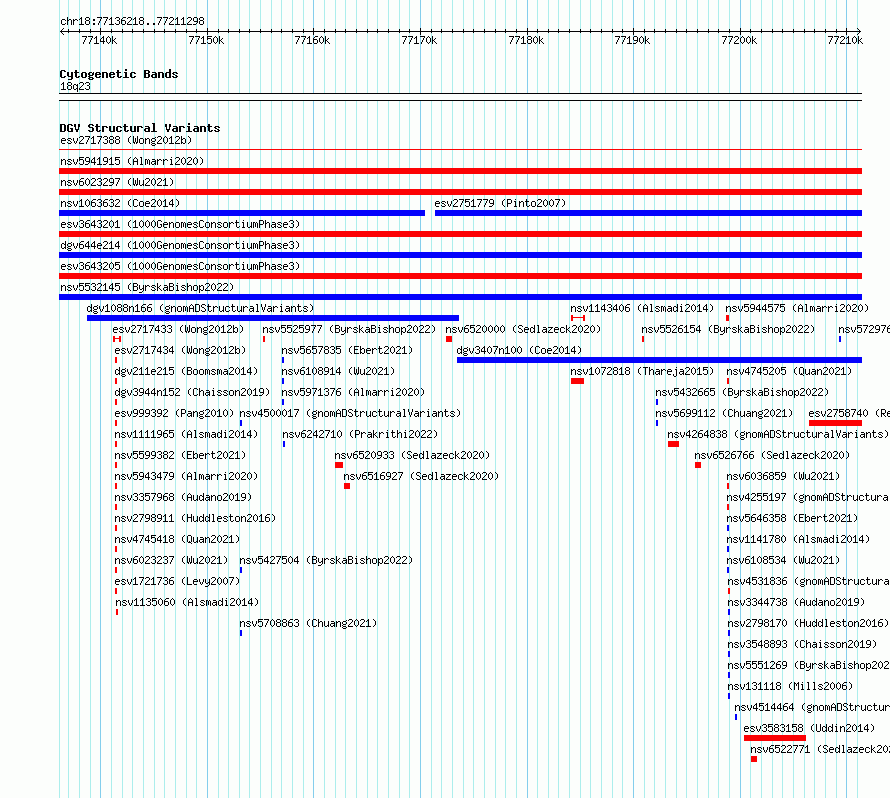Image resolution: width=890 pixels, height=798 pixels.
Task: Select nsv4500017 (gnomADStructuralVariants) label
Action: tap(350, 413)
